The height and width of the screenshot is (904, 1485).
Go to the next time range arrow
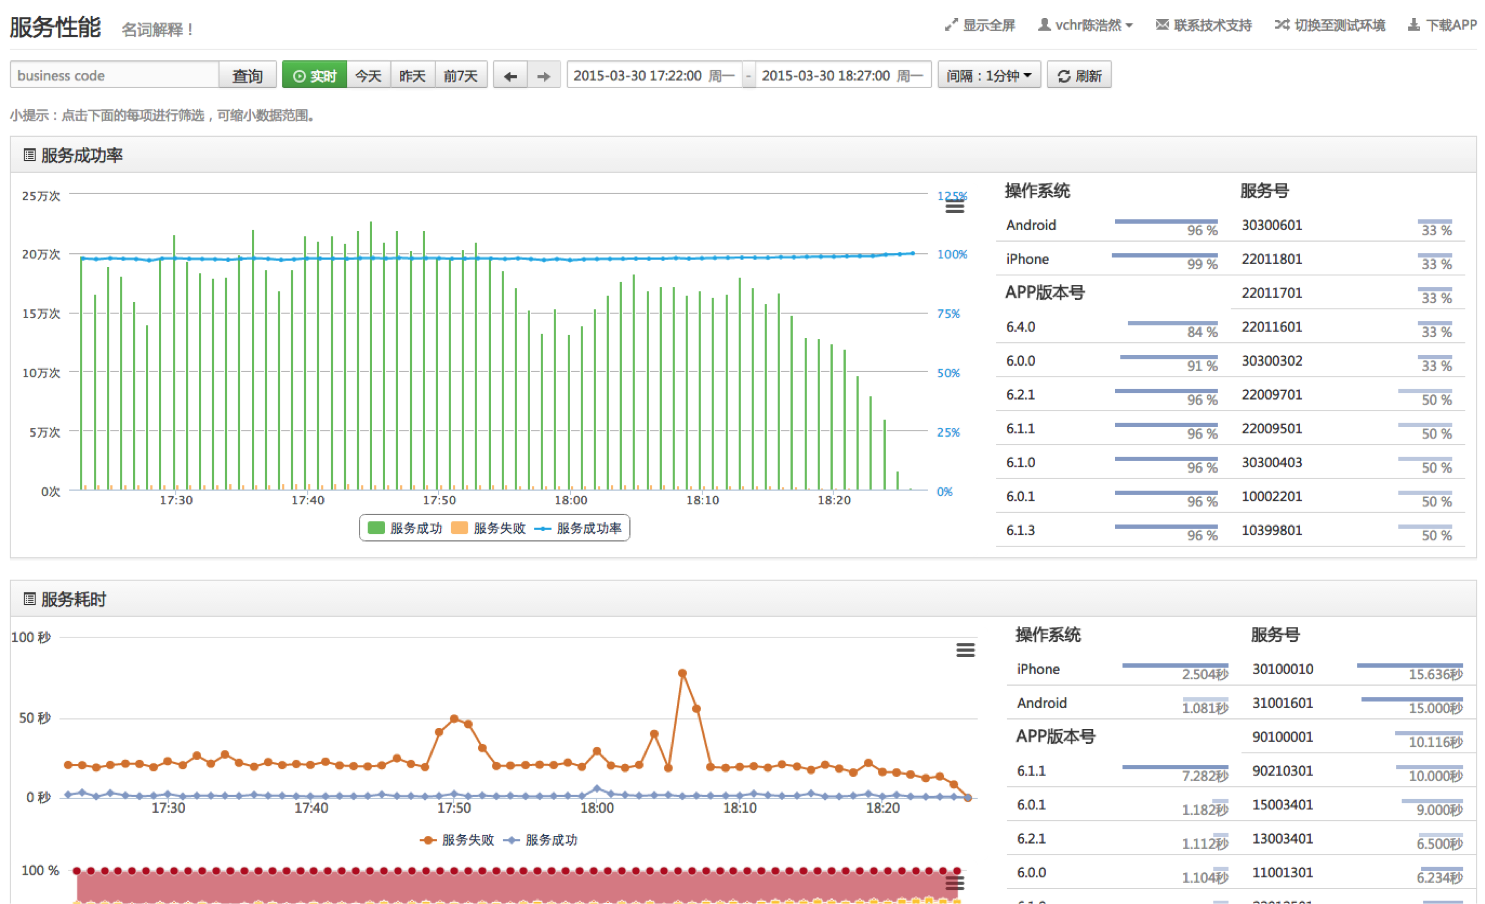(x=543, y=76)
